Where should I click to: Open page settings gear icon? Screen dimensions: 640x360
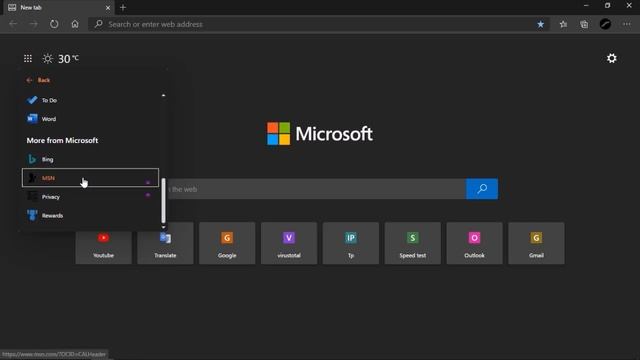coord(611,58)
